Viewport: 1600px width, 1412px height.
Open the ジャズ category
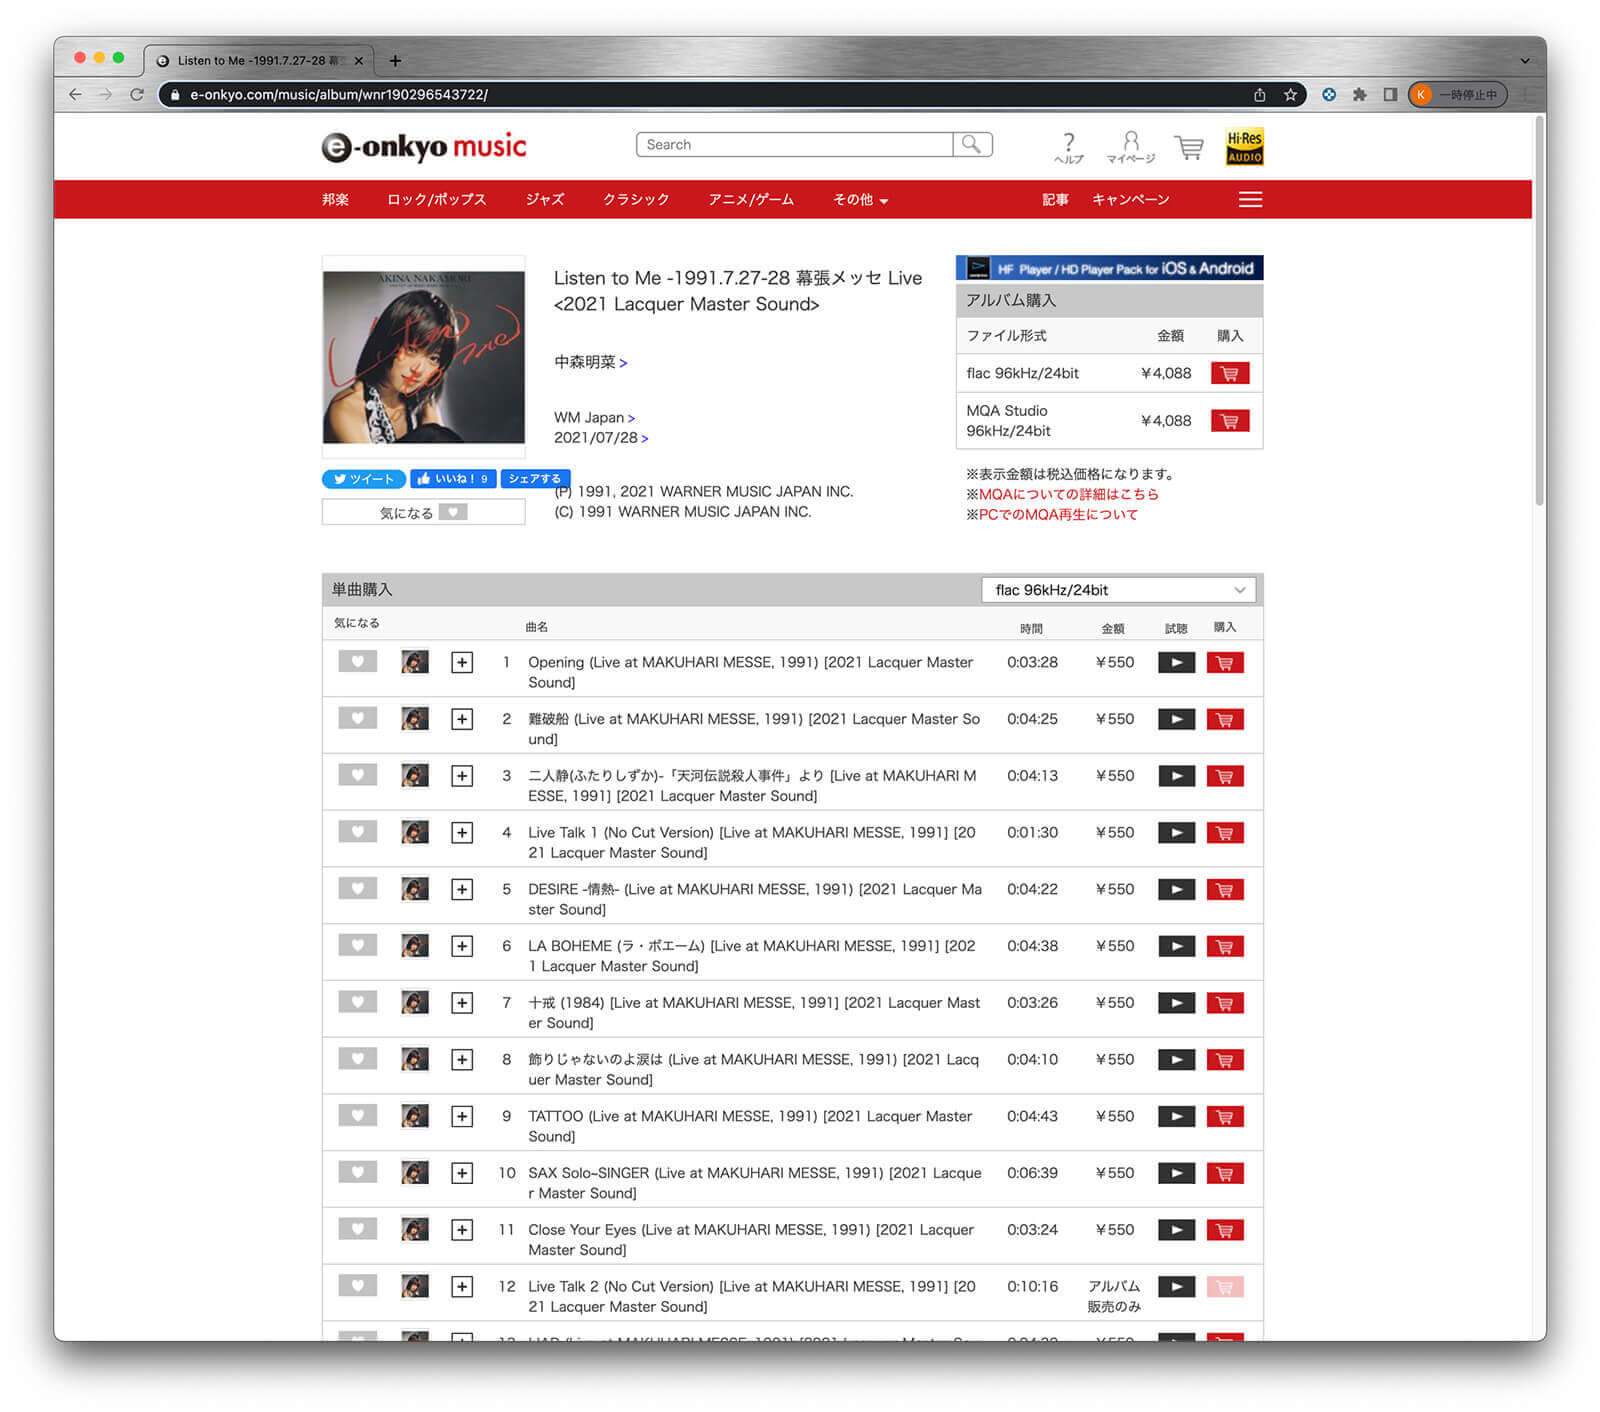(x=545, y=199)
